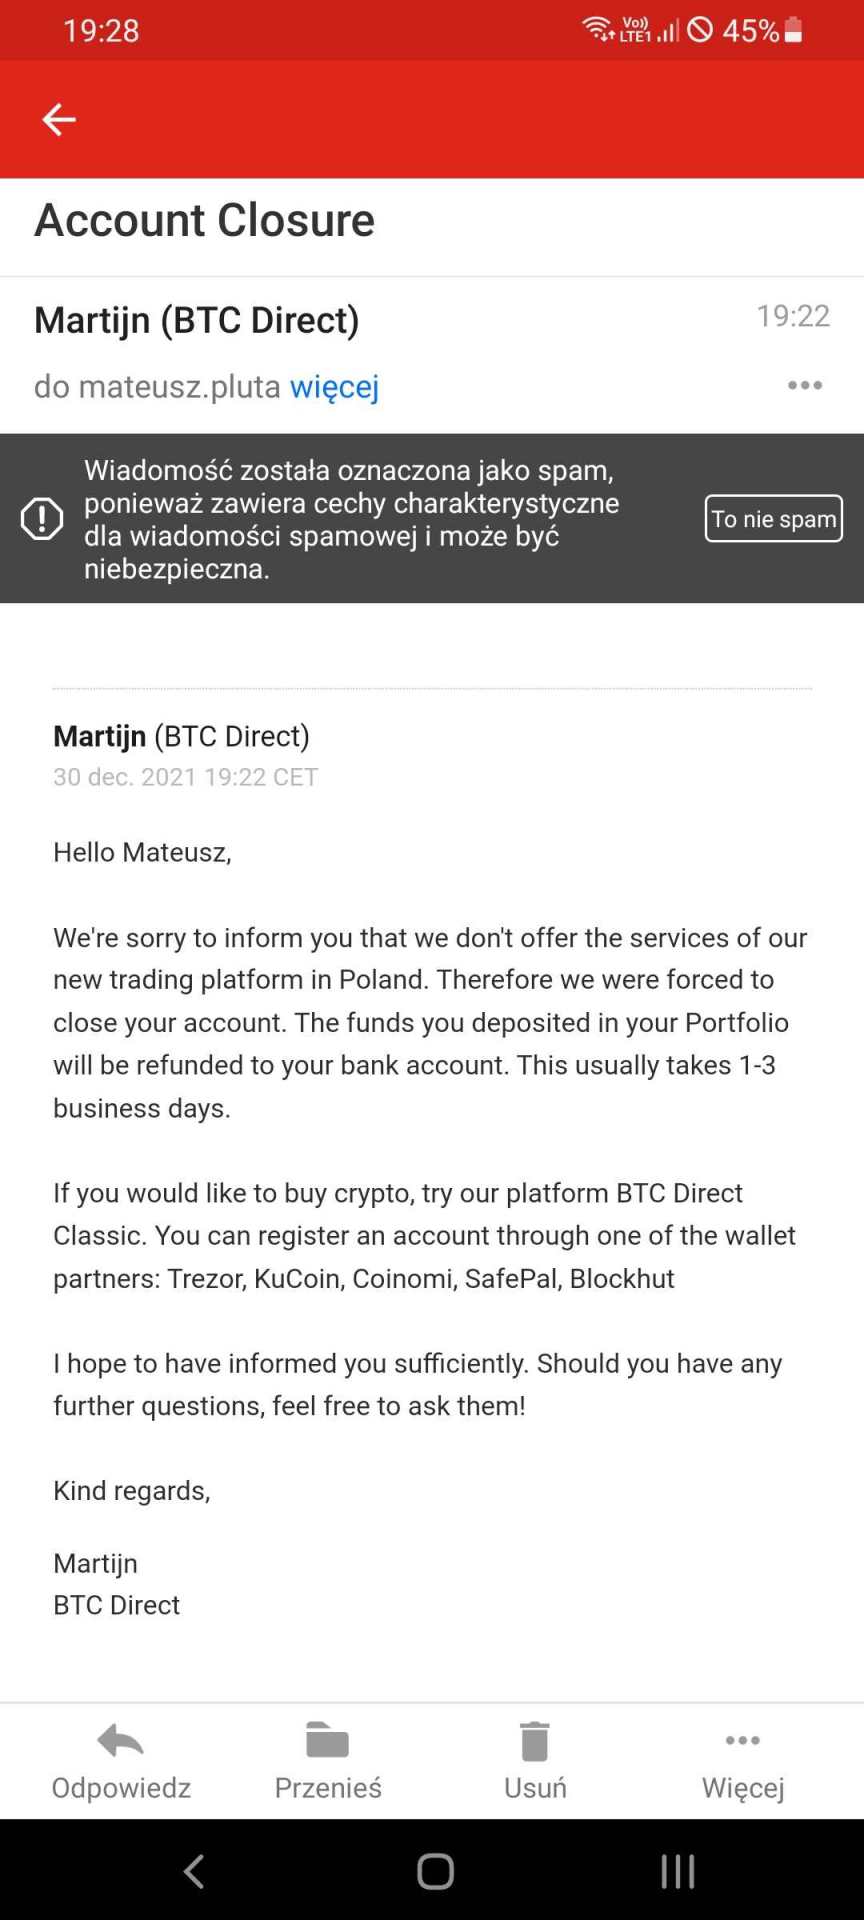Tap sender name Martijn (BTC Direct)
This screenshot has width=864, height=1920.
tap(196, 320)
